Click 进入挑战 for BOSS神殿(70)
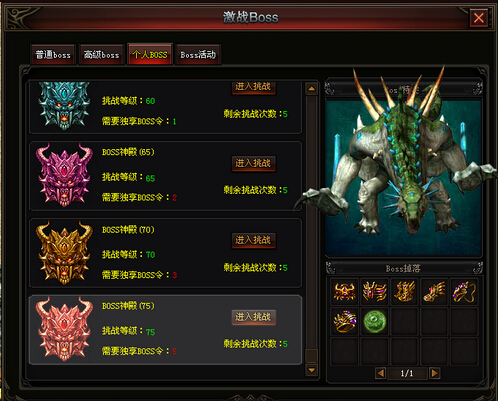Screen dimensions: 498x401 253,240
